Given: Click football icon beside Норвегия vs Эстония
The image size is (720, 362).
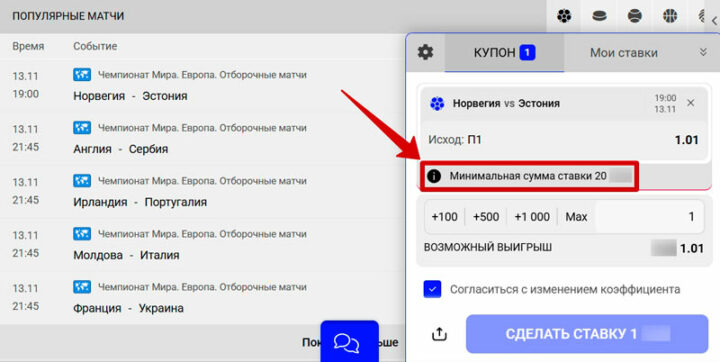Looking at the screenshot, I should coord(437,104).
